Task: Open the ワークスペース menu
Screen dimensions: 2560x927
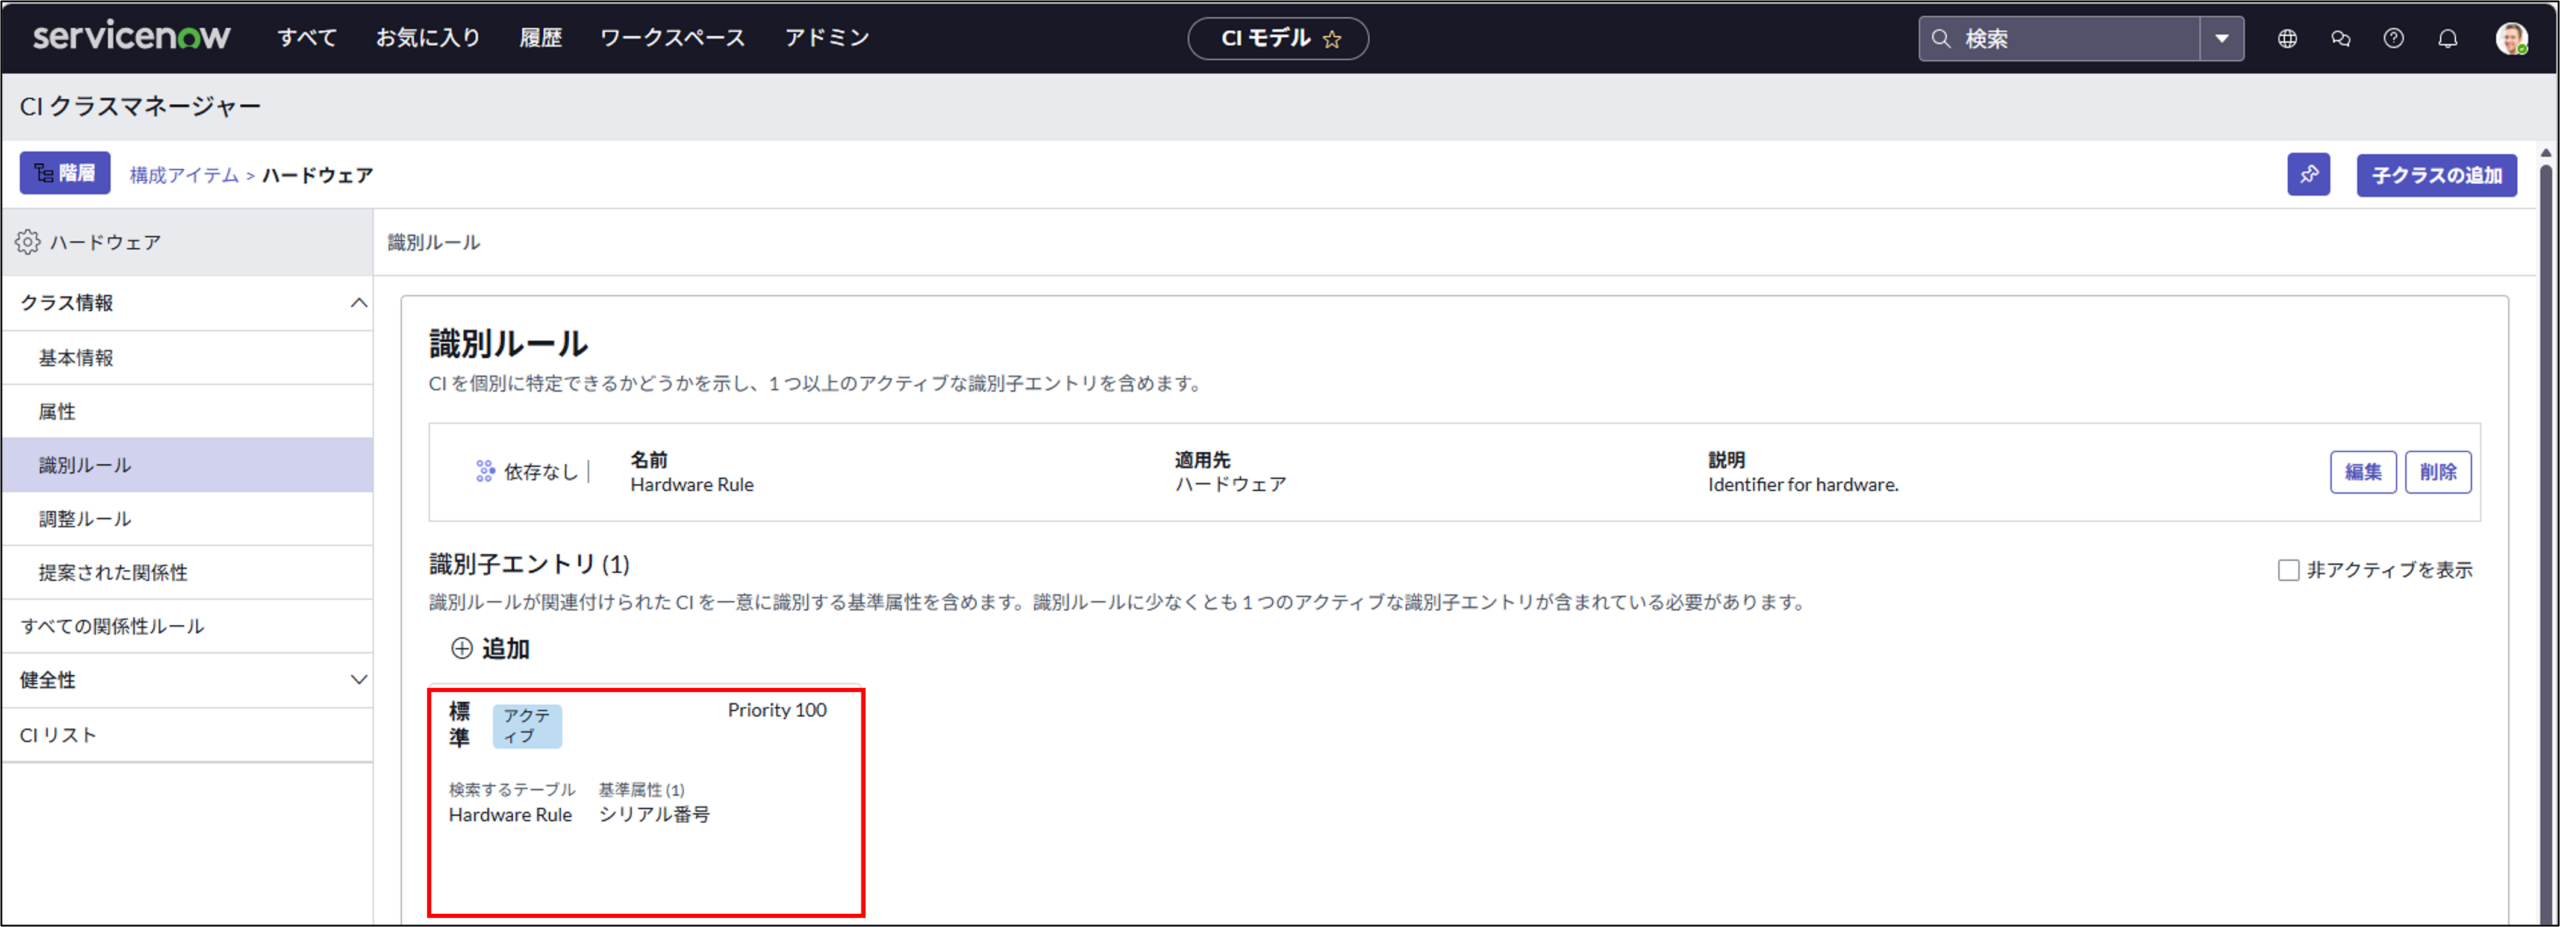Action: (672, 38)
